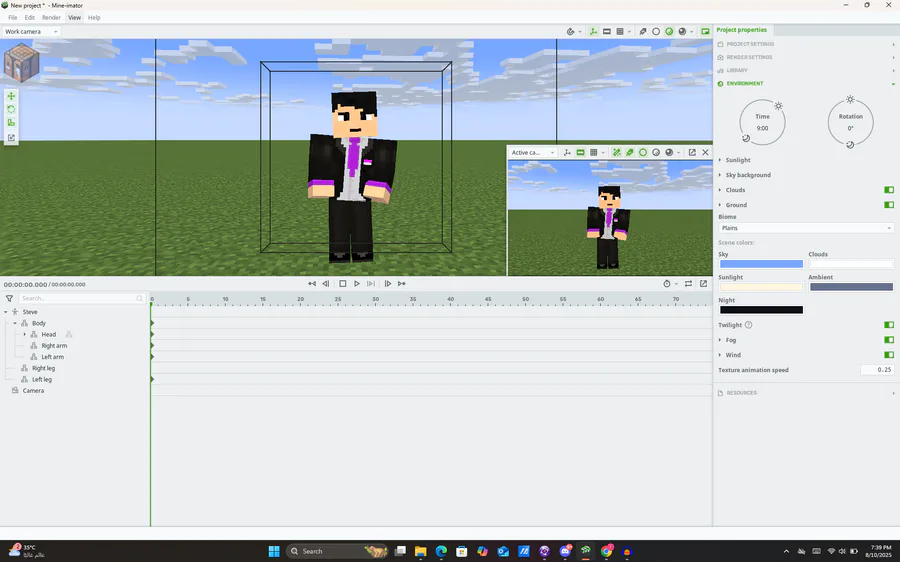
Task: Expand the Head tree item
Action: [24, 335]
